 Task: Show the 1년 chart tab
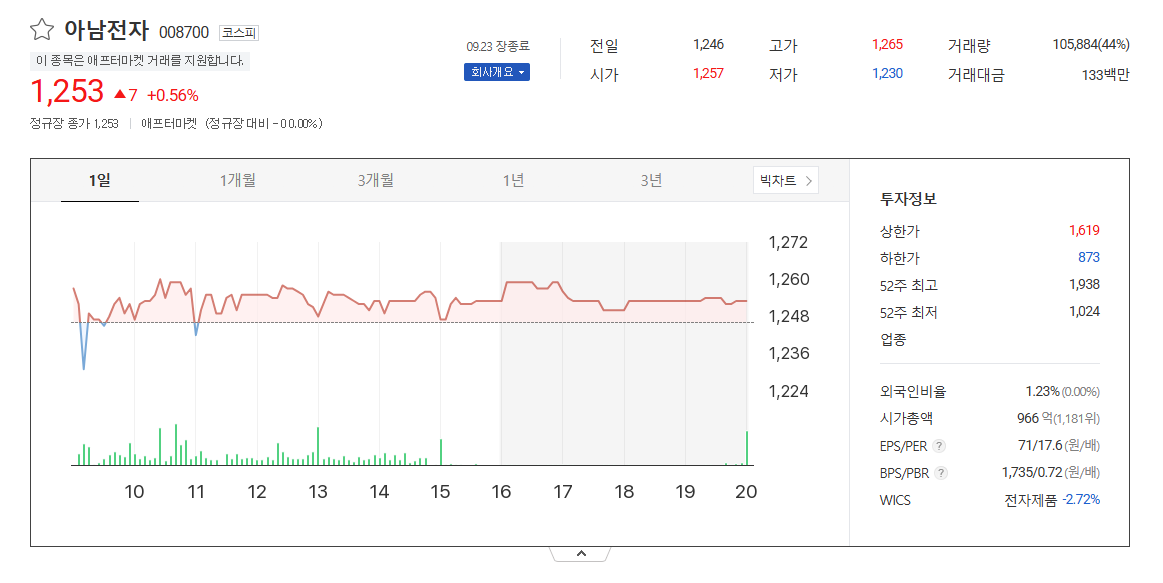(513, 180)
